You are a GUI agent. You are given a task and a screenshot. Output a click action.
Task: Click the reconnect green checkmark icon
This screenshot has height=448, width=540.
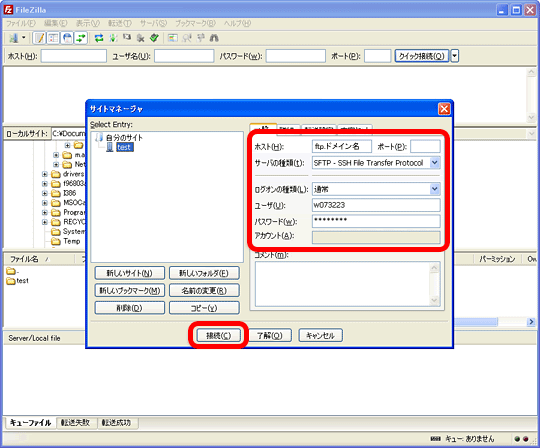tap(154, 38)
